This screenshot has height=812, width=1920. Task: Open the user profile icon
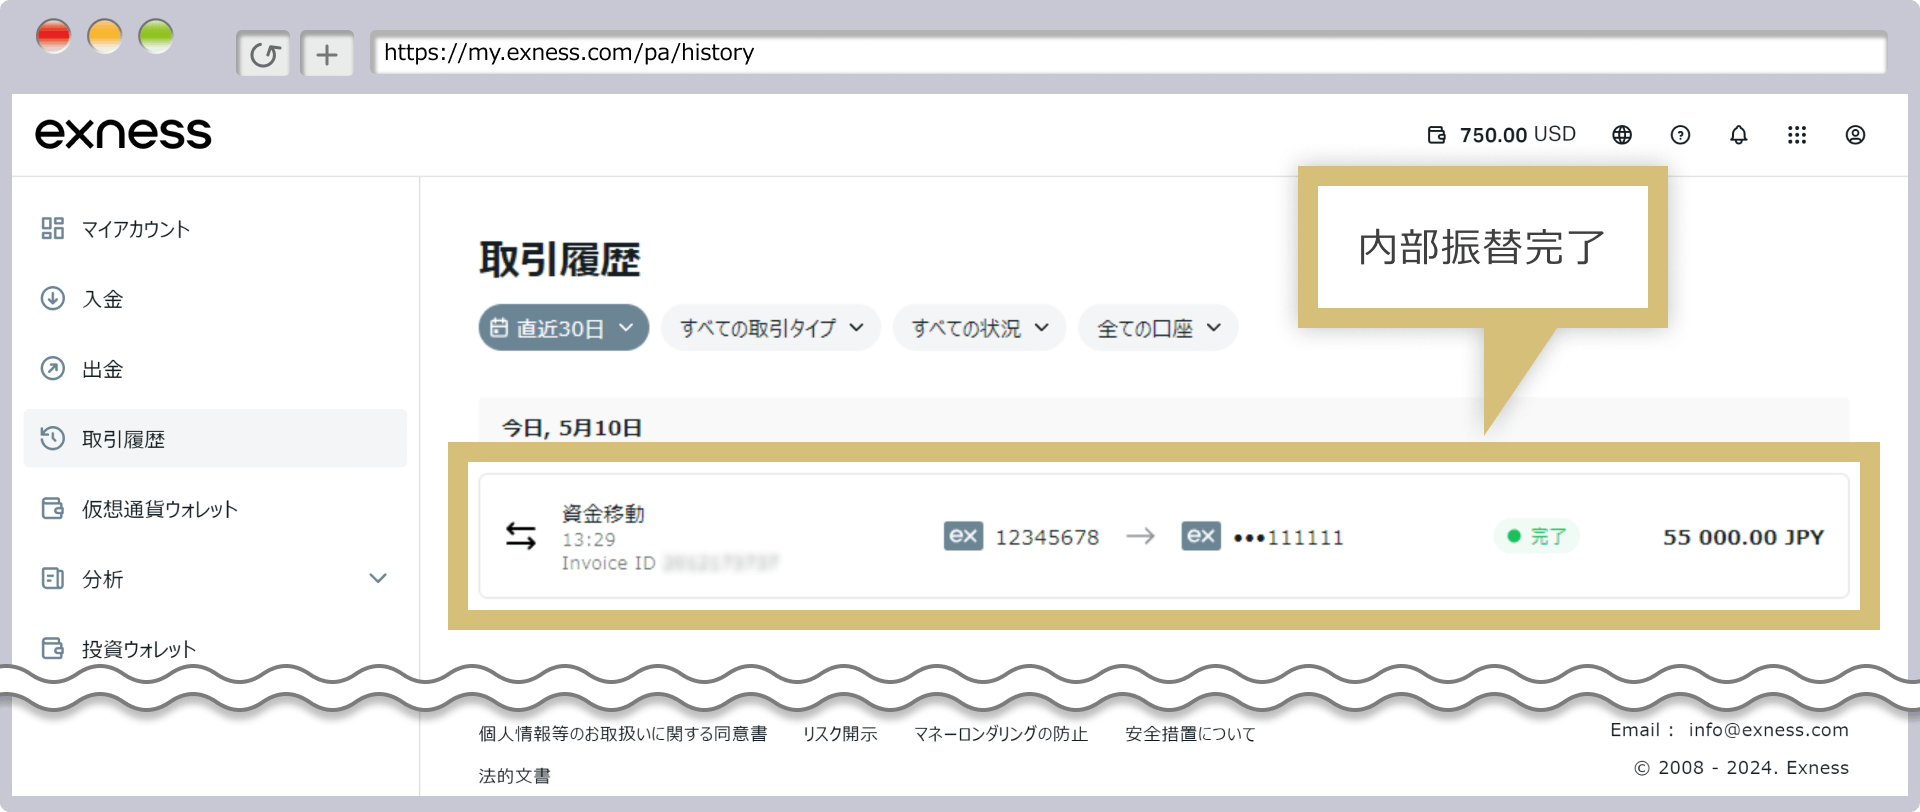1855,135
